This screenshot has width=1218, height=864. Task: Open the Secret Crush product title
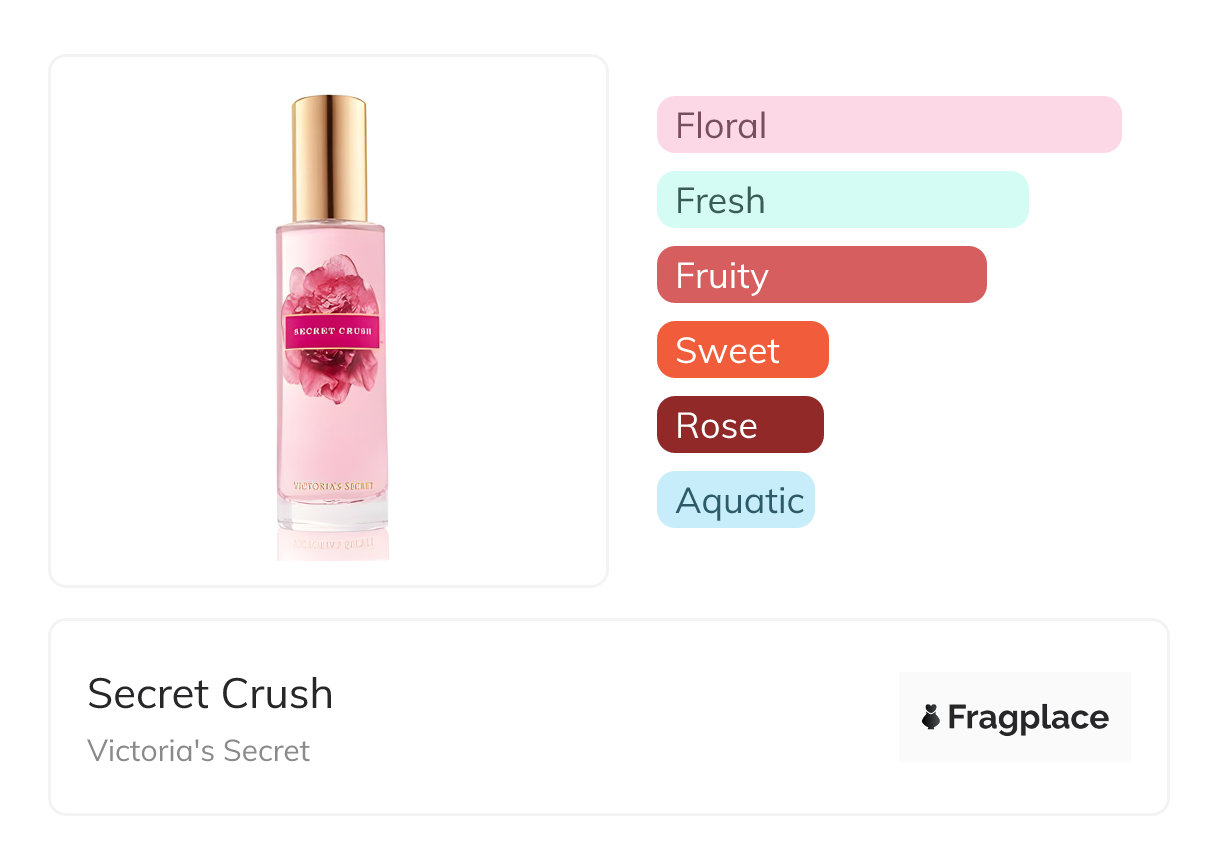210,693
